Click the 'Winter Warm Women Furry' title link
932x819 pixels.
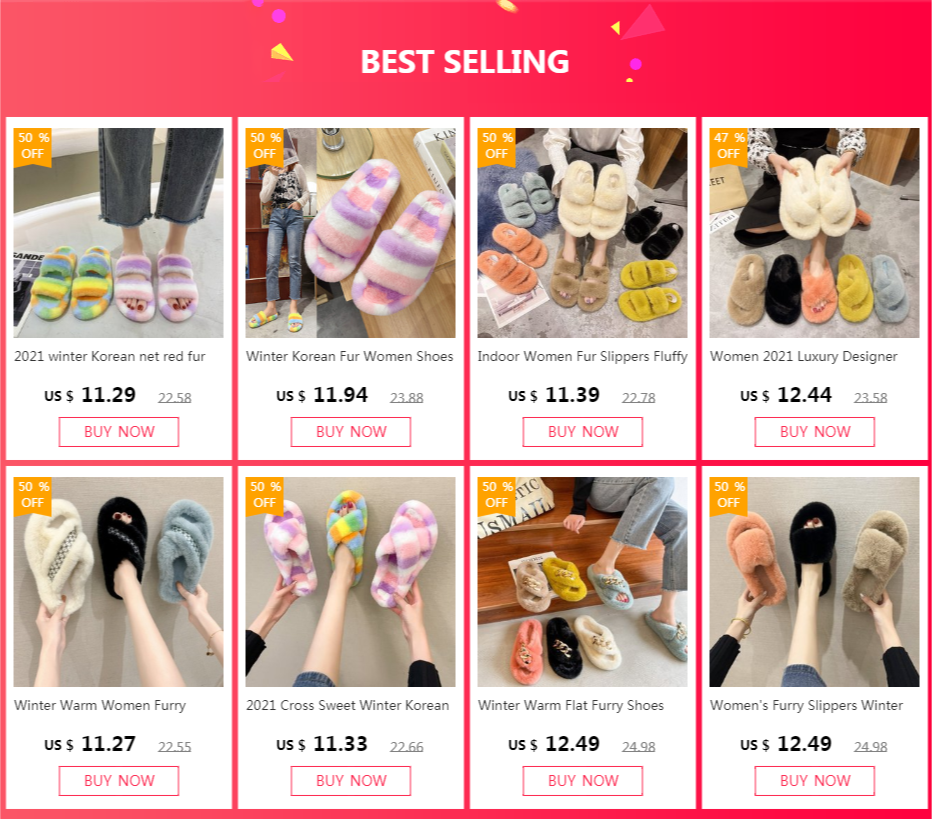[100, 705]
